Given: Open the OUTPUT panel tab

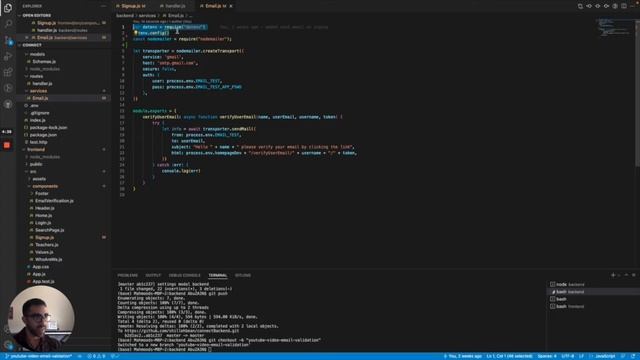Looking at the screenshot, I should pyautogui.click(x=153, y=275).
